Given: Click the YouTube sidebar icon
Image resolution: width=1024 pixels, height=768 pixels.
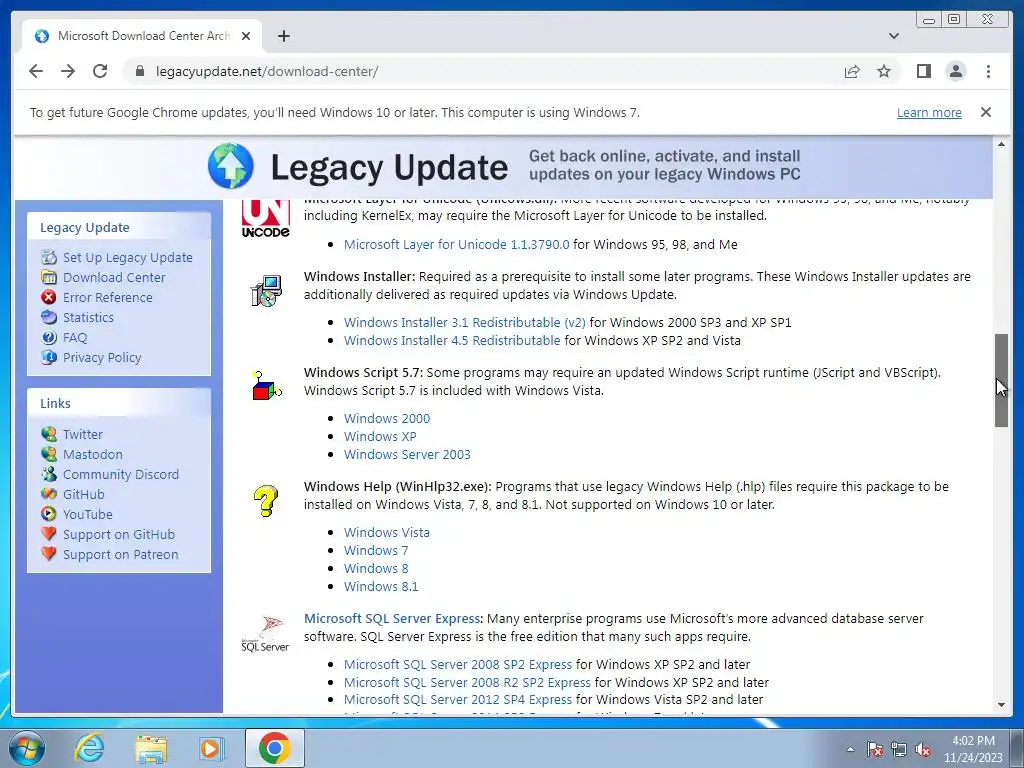Looking at the screenshot, I should click(49, 514).
